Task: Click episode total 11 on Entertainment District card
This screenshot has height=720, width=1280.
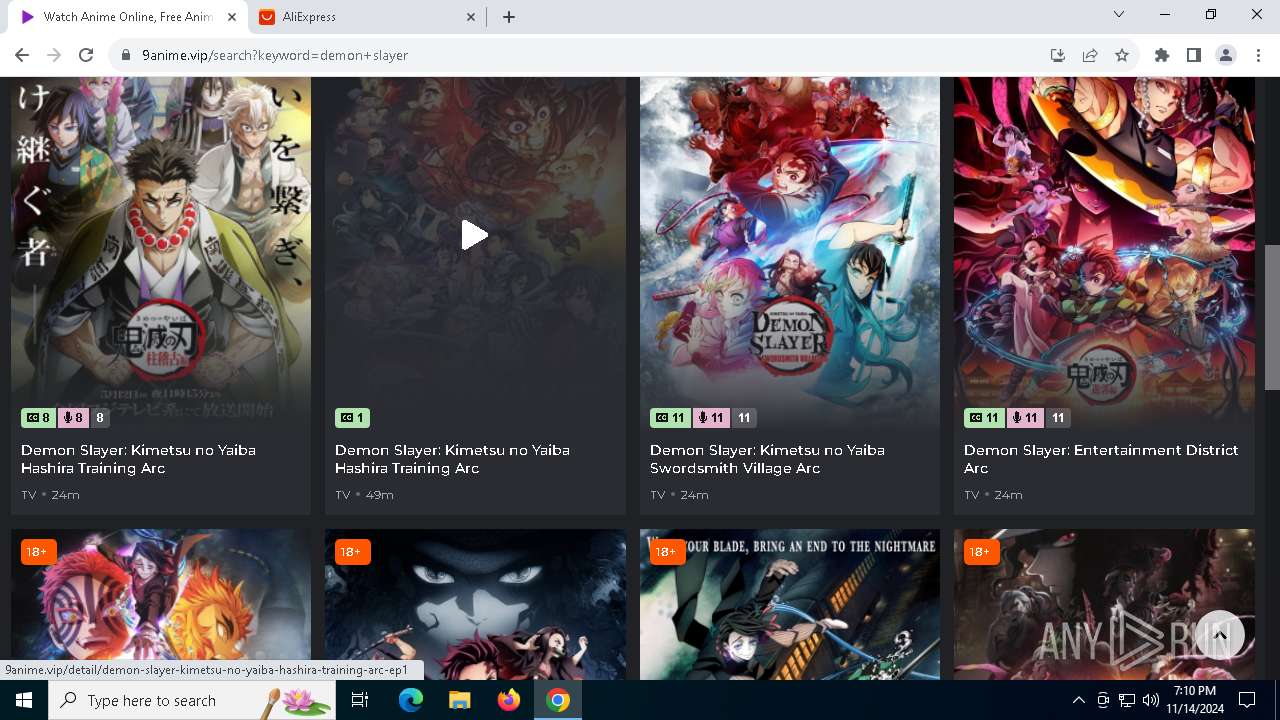Action: [1058, 418]
